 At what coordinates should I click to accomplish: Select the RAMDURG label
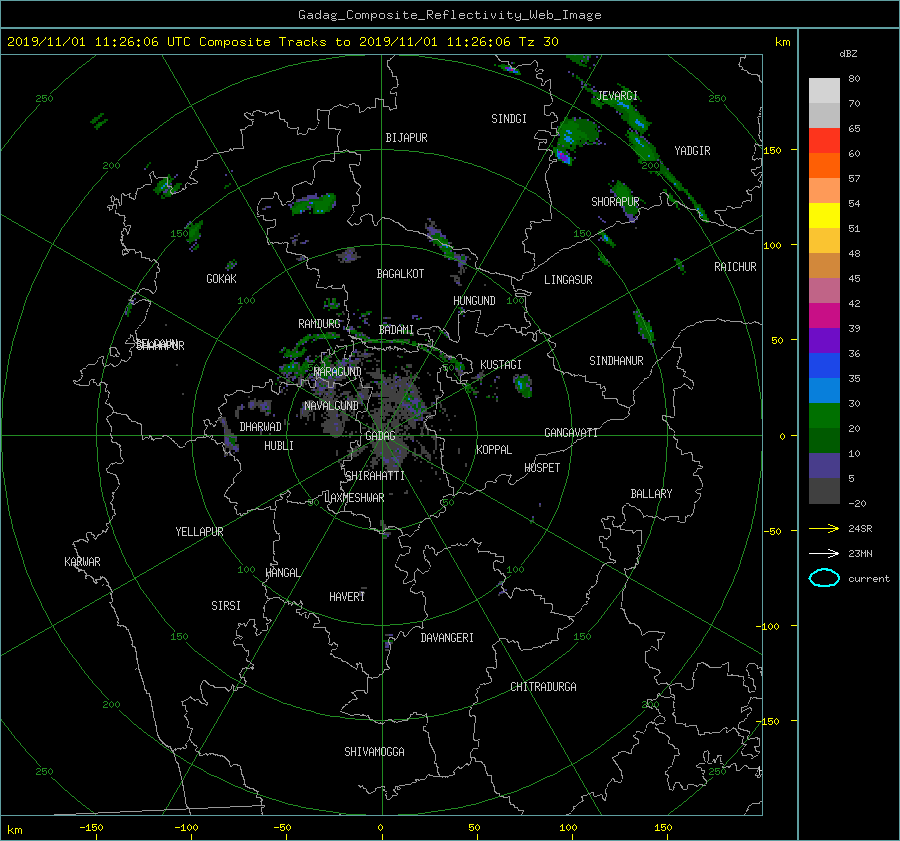319,324
